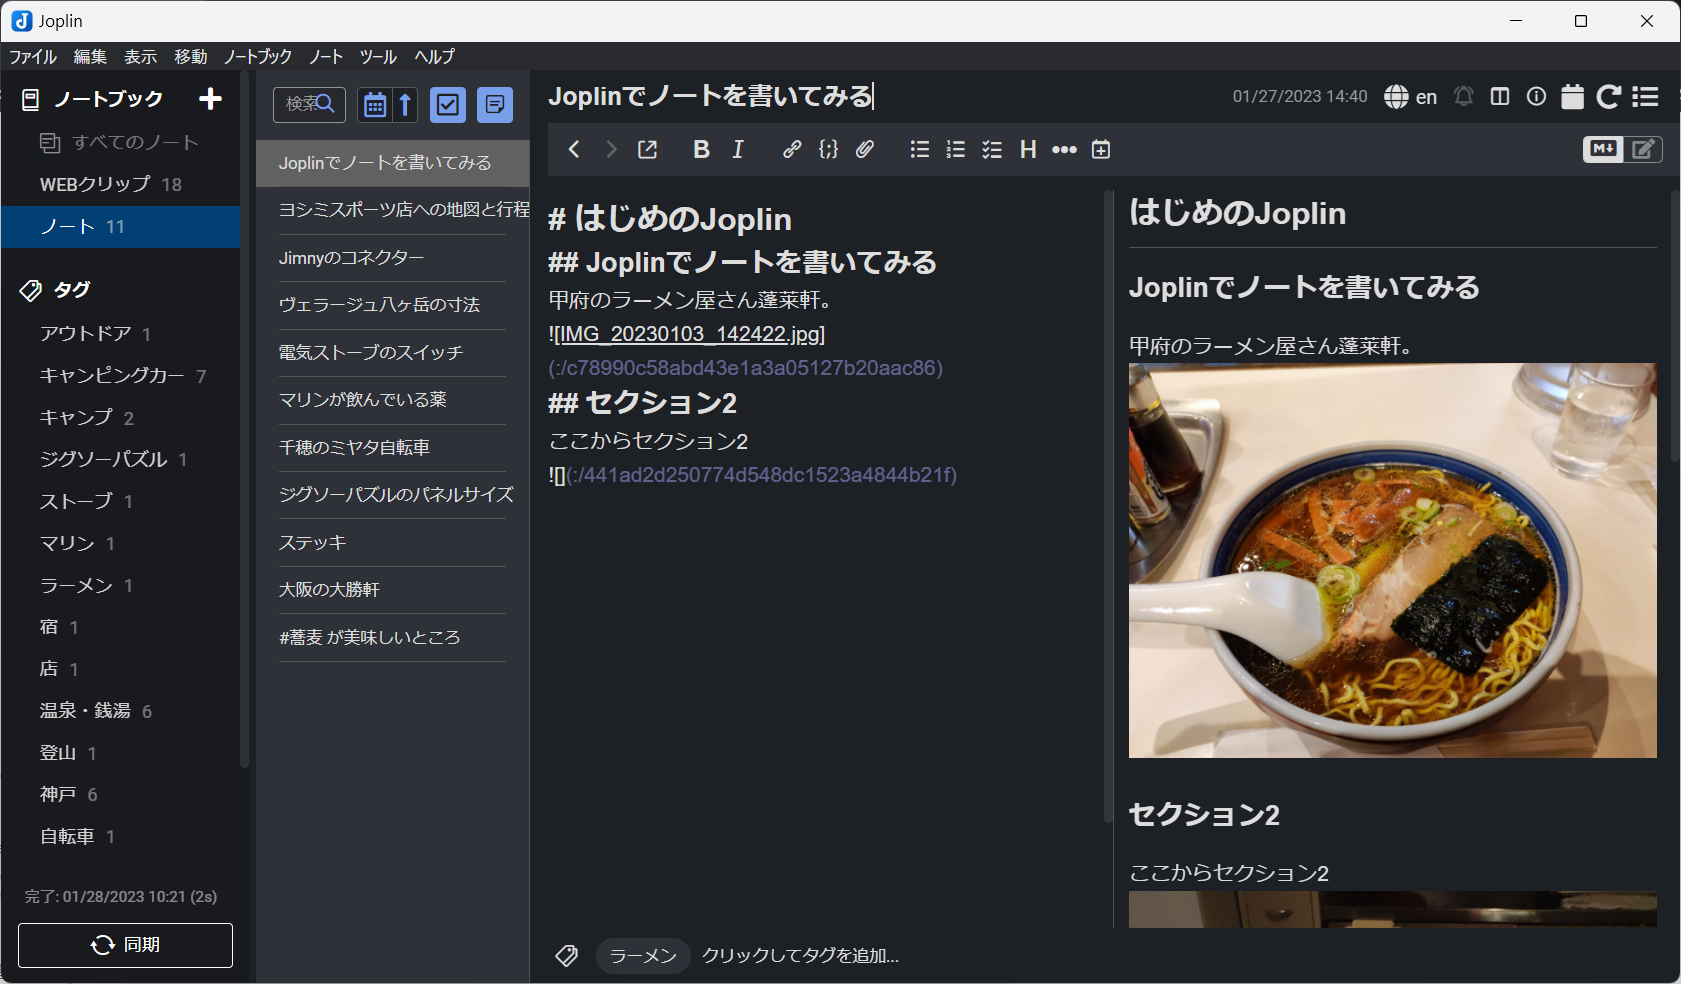Show すべてのノート

pos(120,142)
